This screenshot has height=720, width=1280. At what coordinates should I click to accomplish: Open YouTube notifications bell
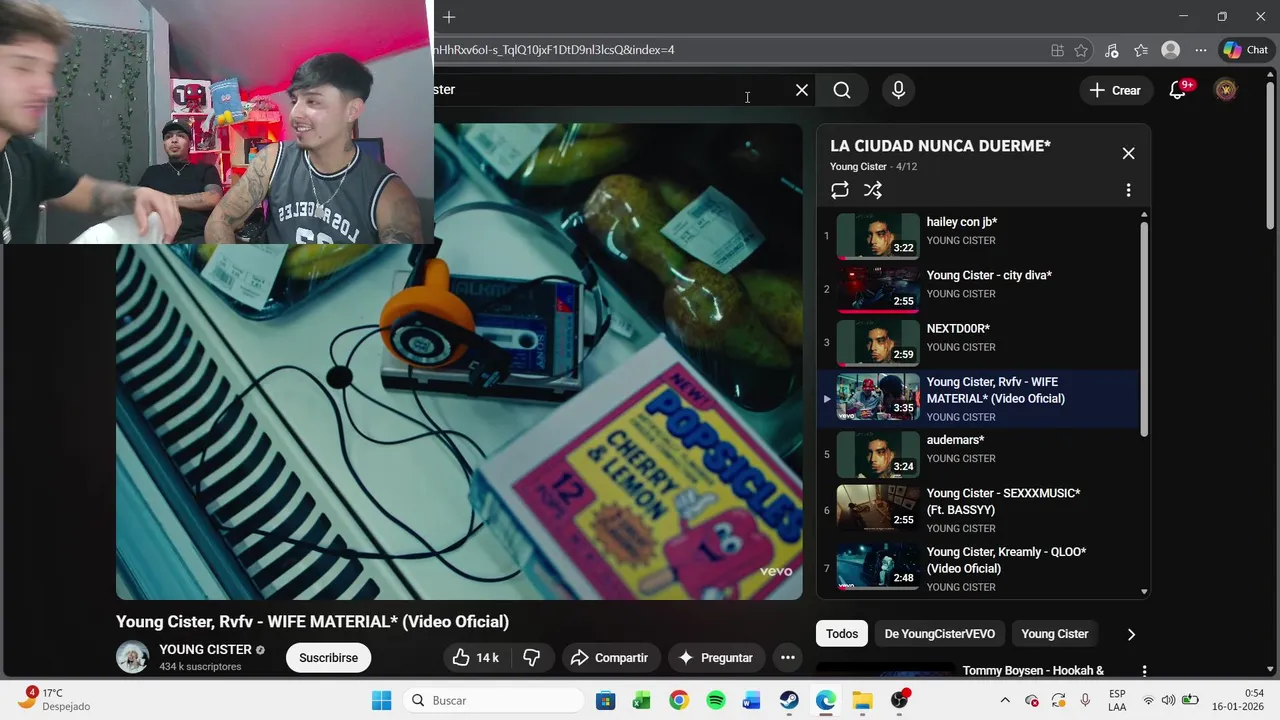[1178, 90]
